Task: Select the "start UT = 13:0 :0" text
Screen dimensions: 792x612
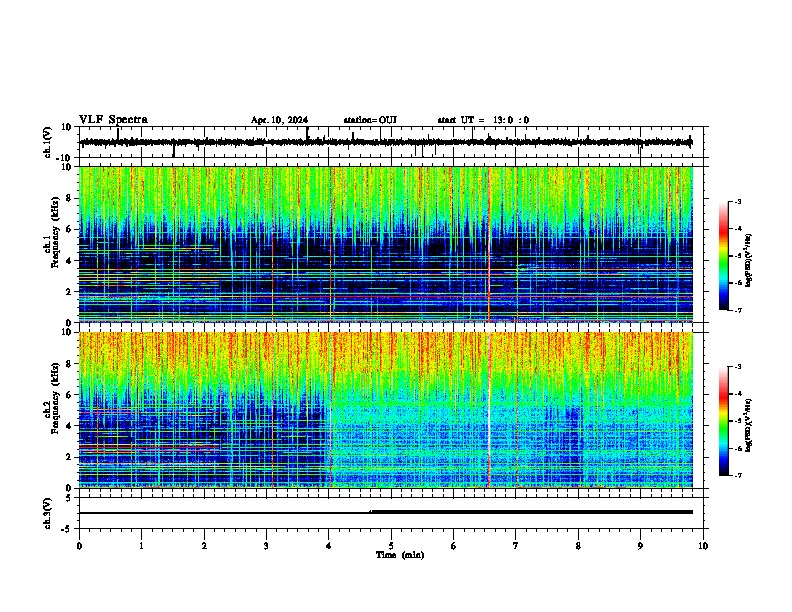Action: pyautogui.click(x=483, y=120)
